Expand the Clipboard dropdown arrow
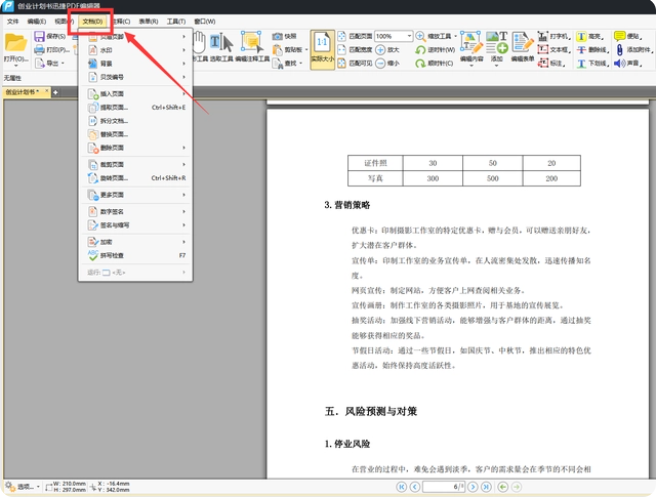The image size is (658, 497). pos(306,50)
